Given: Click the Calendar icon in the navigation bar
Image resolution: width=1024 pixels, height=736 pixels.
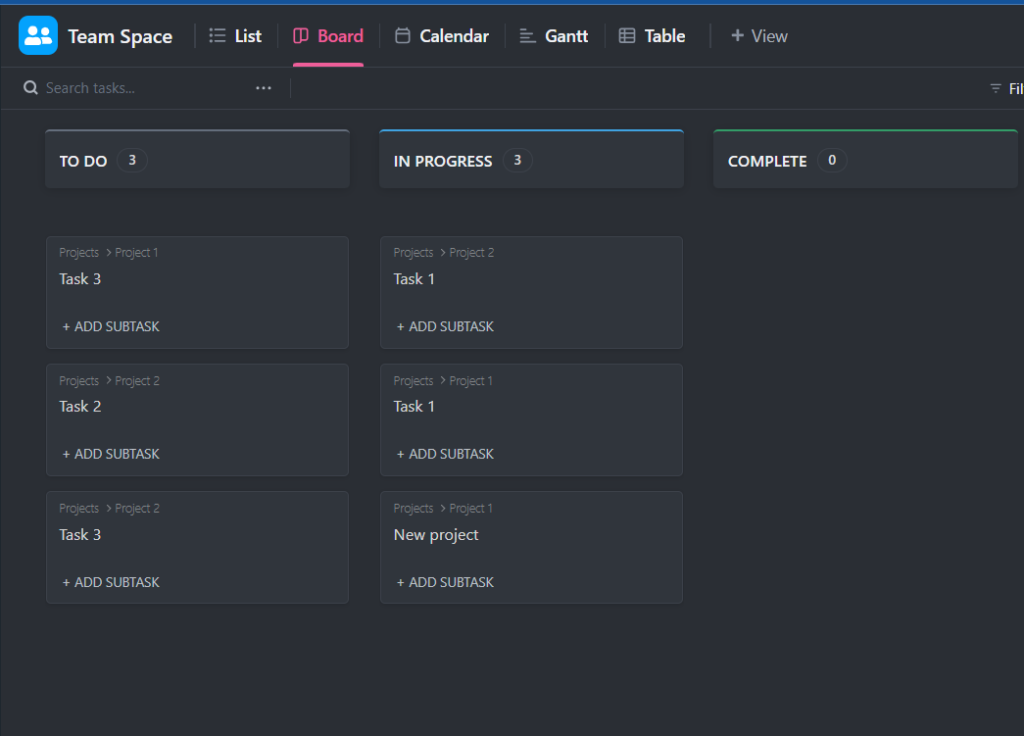Looking at the screenshot, I should pos(403,35).
